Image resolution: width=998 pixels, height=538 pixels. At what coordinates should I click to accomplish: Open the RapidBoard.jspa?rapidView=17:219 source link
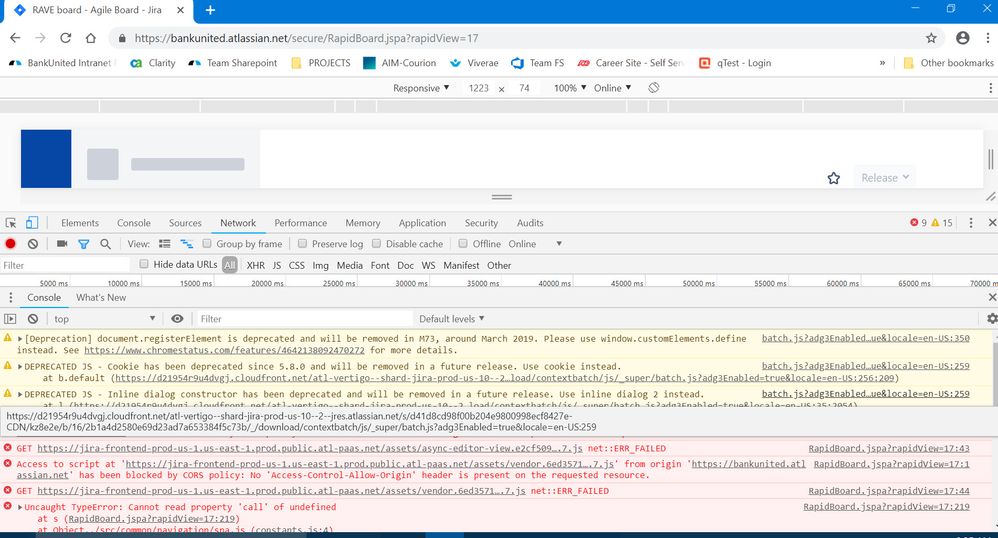coord(886,507)
